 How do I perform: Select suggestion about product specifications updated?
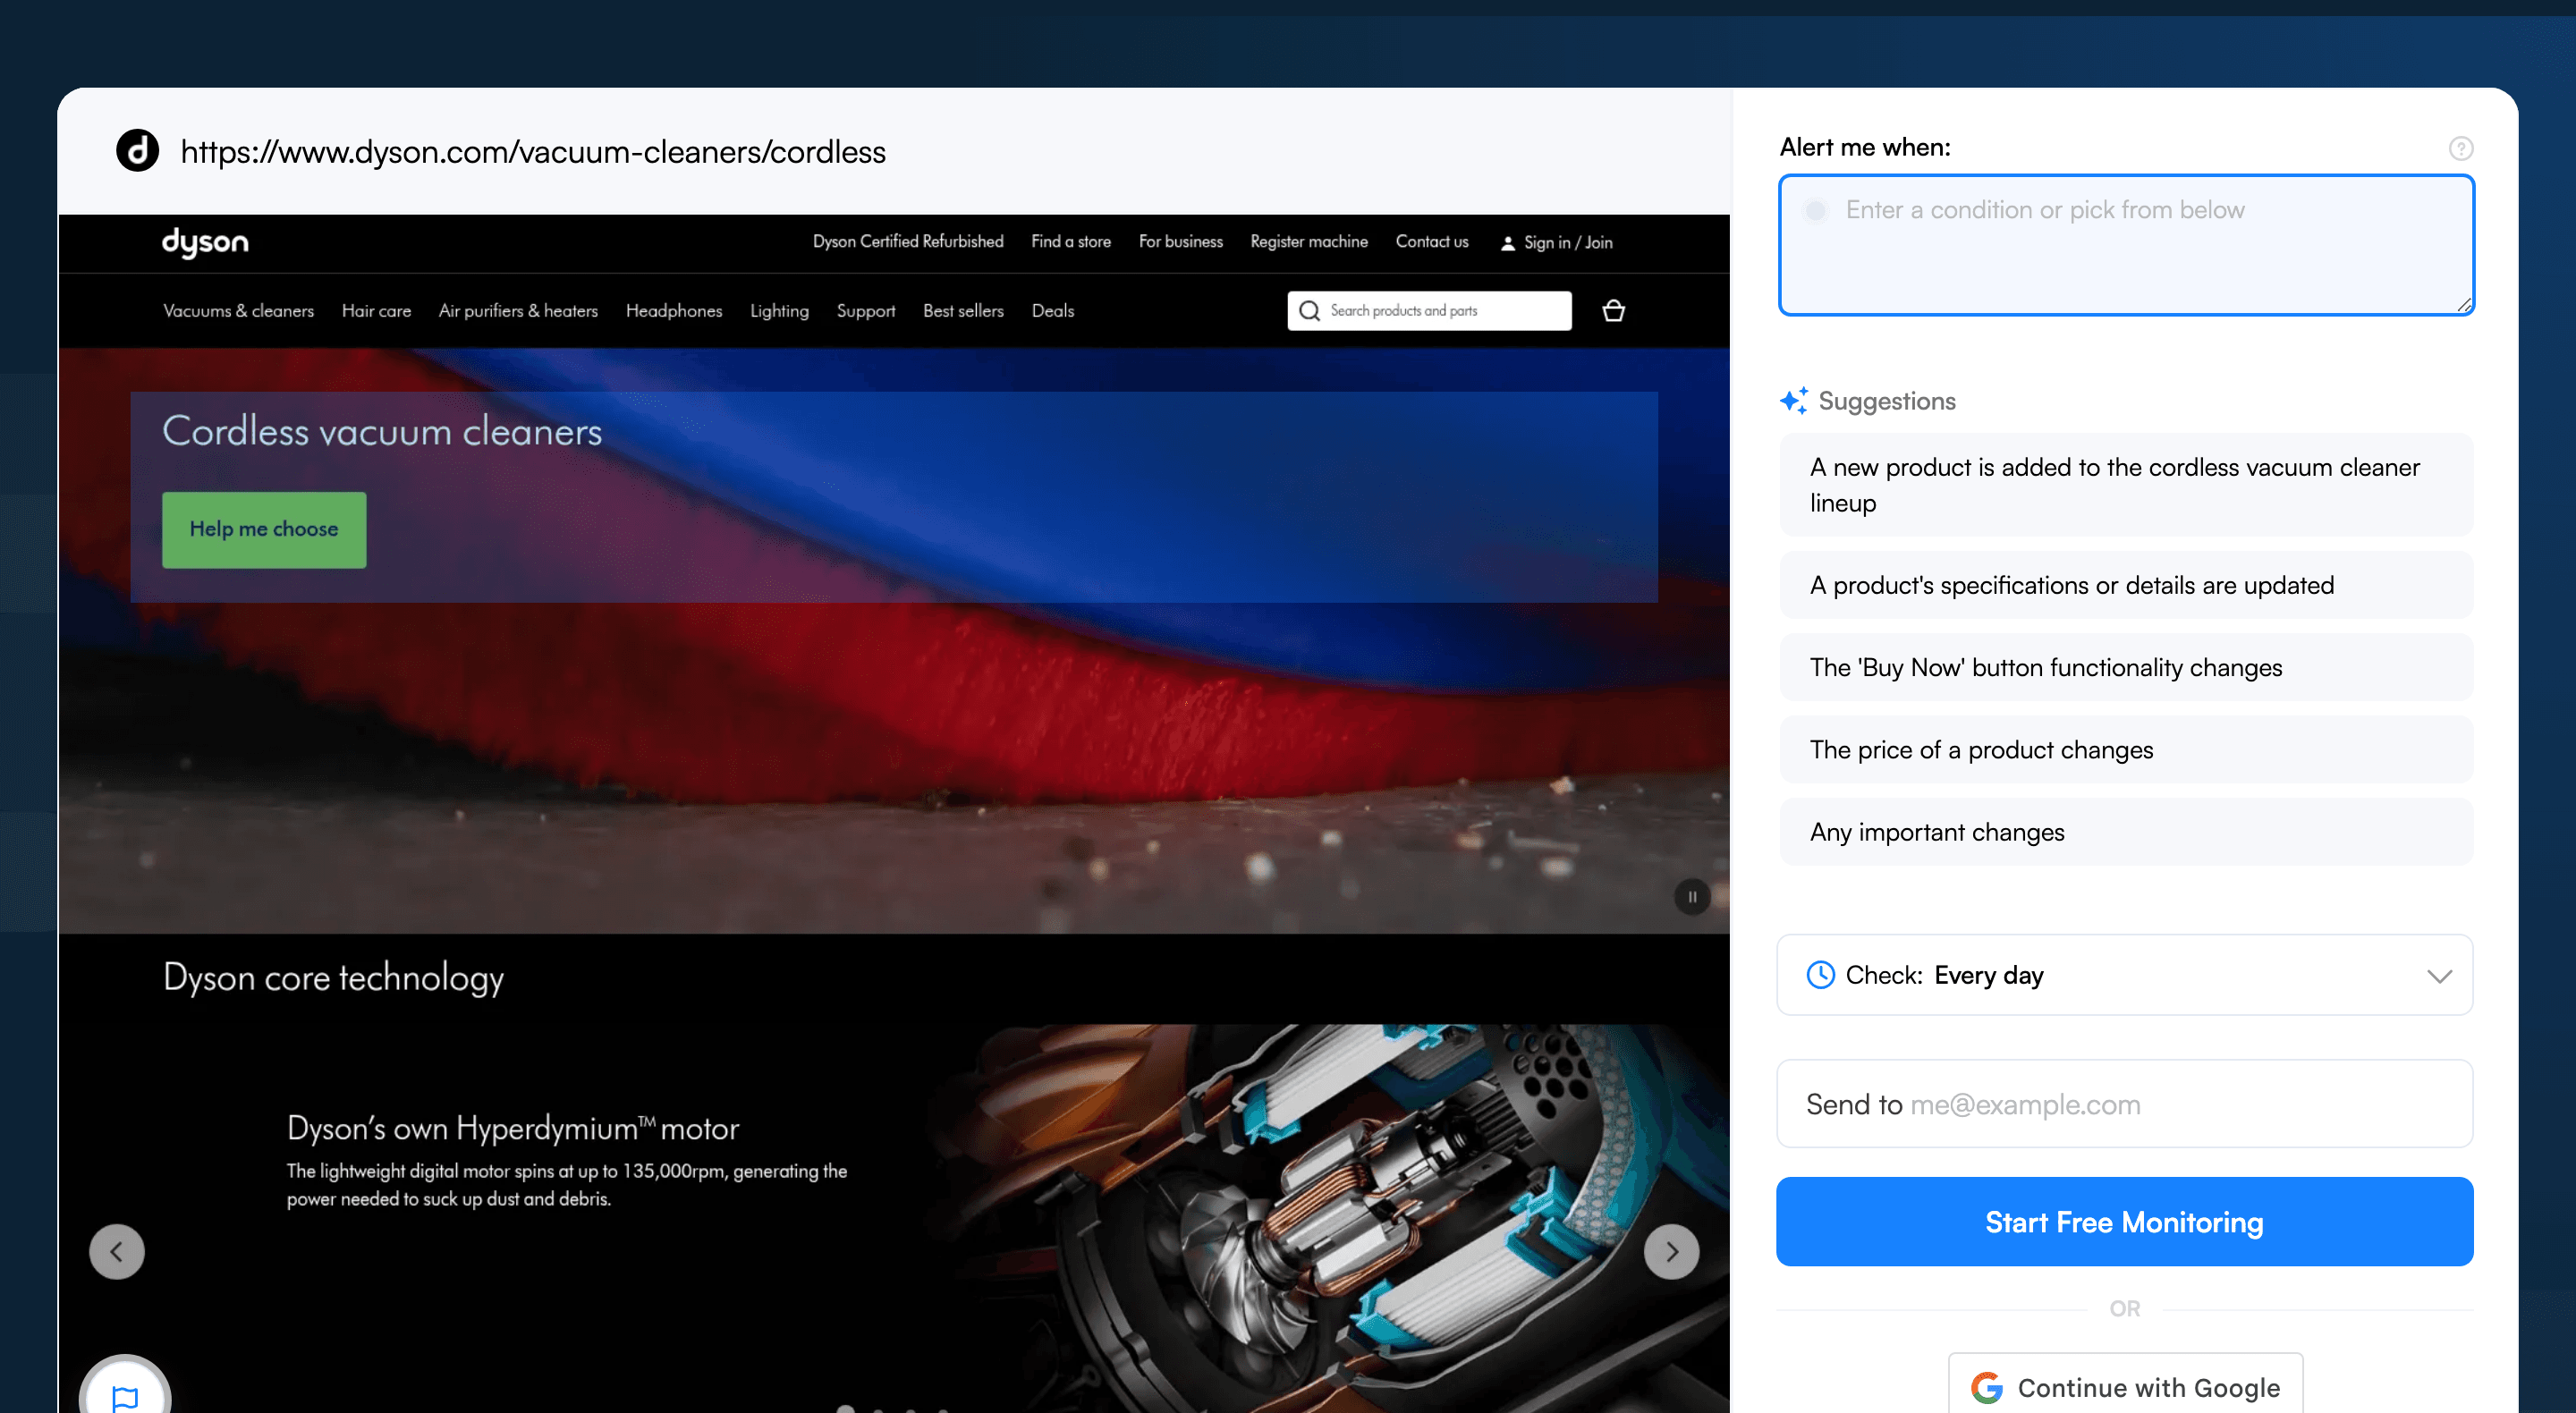[2125, 585]
